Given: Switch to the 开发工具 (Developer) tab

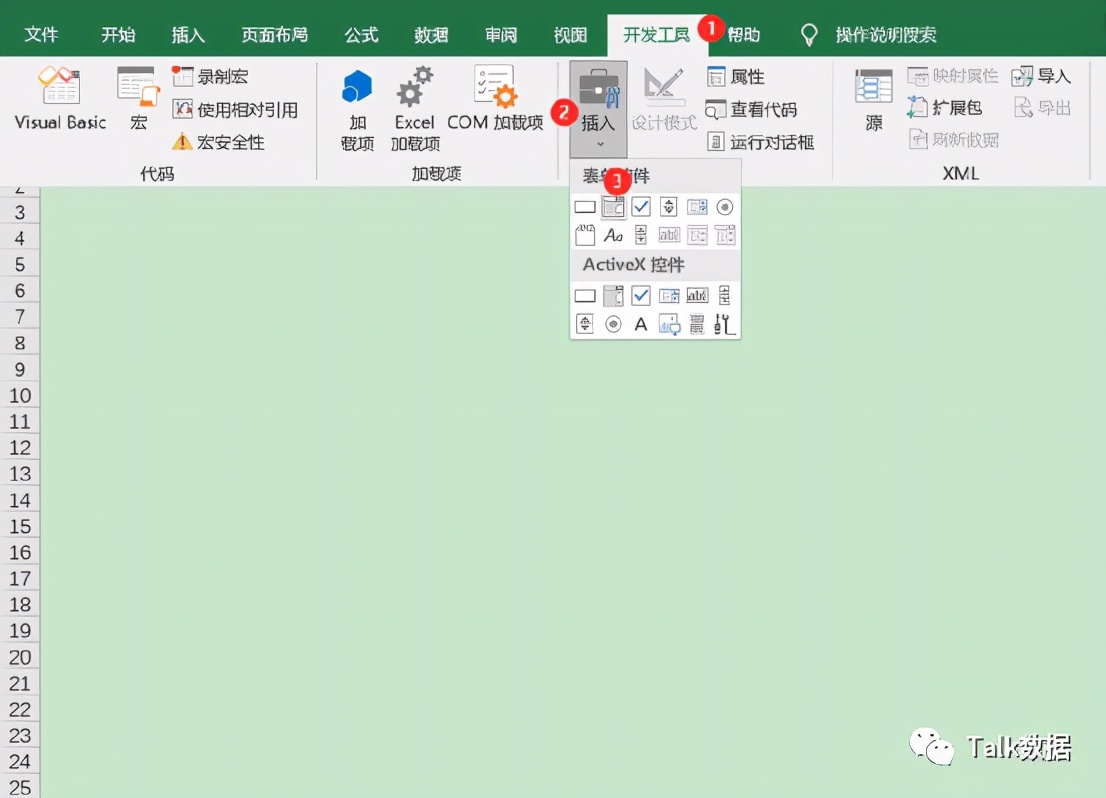Looking at the screenshot, I should coord(656,34).
